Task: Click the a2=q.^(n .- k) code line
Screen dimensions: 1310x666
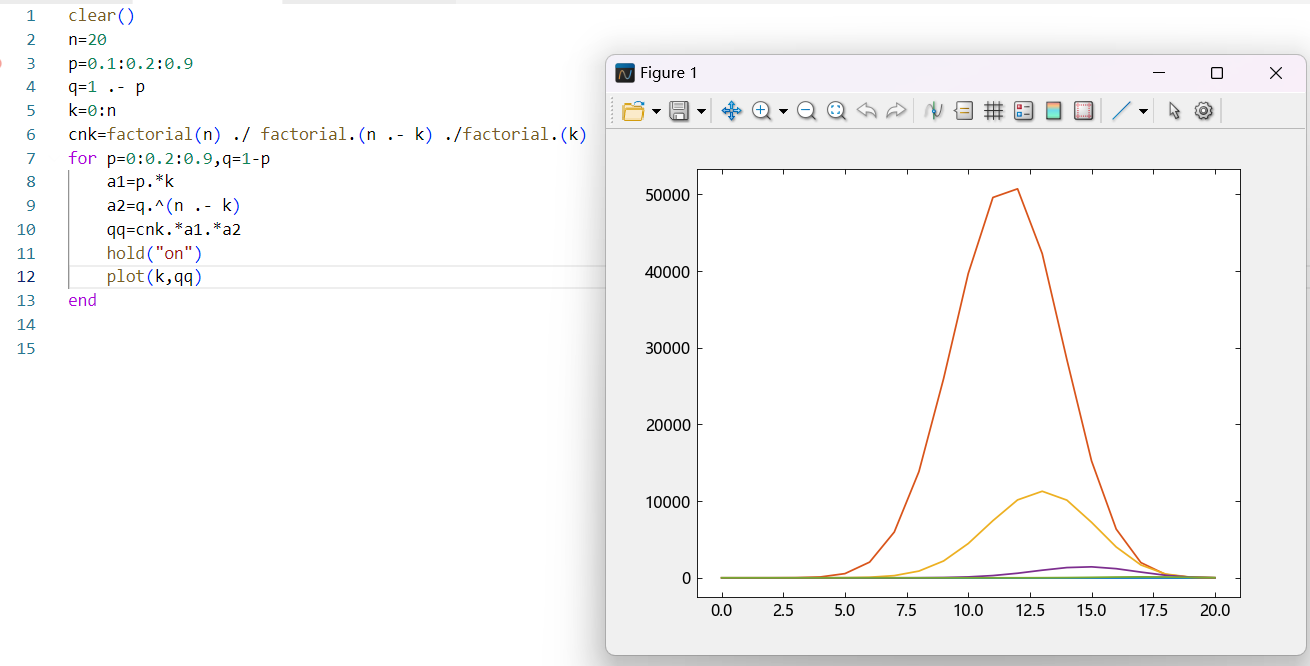Action: click(x=174, y=206)
